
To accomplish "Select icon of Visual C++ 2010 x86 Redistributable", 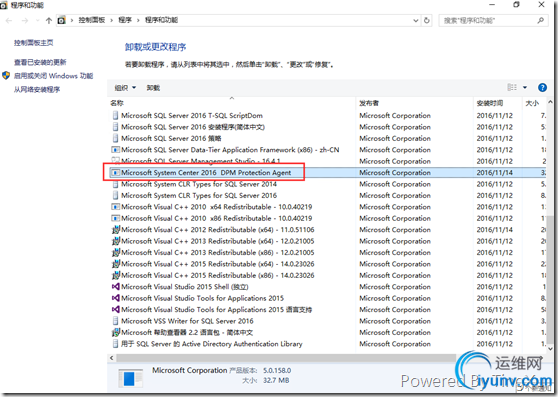I will pos(115,218).
